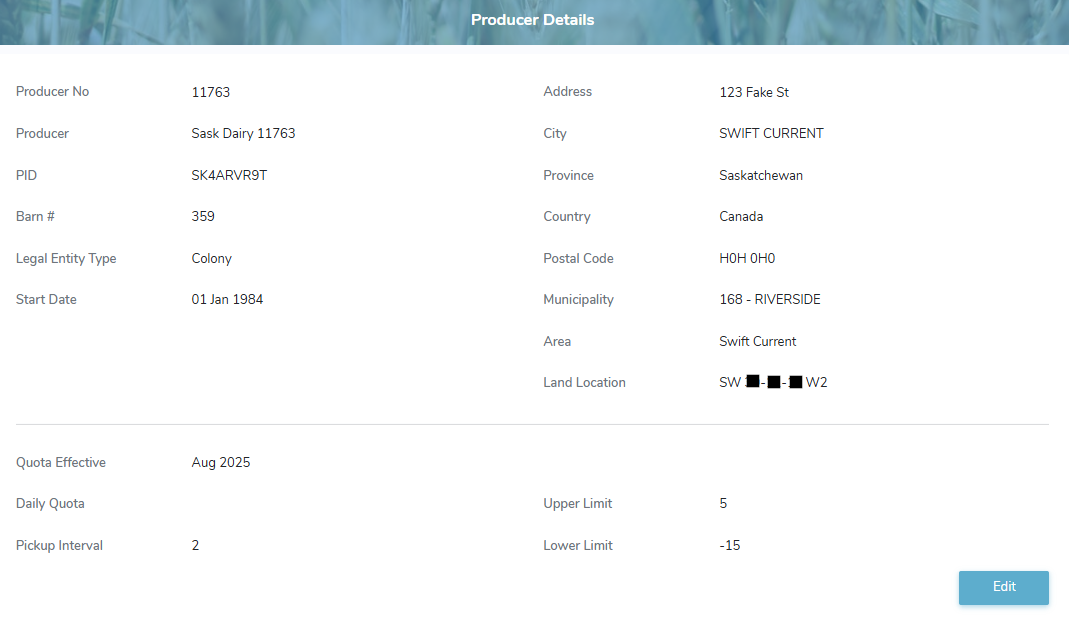Select the Barn # value 359
This screenshot has height=624, width=1069.
[203, 216]
